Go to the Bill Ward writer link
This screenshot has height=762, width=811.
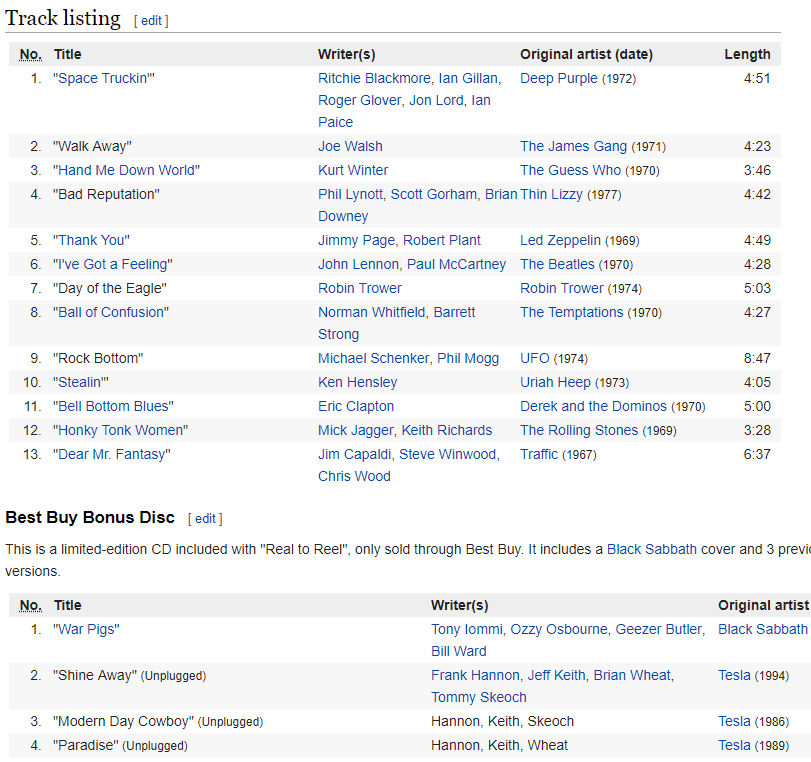[459, 651]
